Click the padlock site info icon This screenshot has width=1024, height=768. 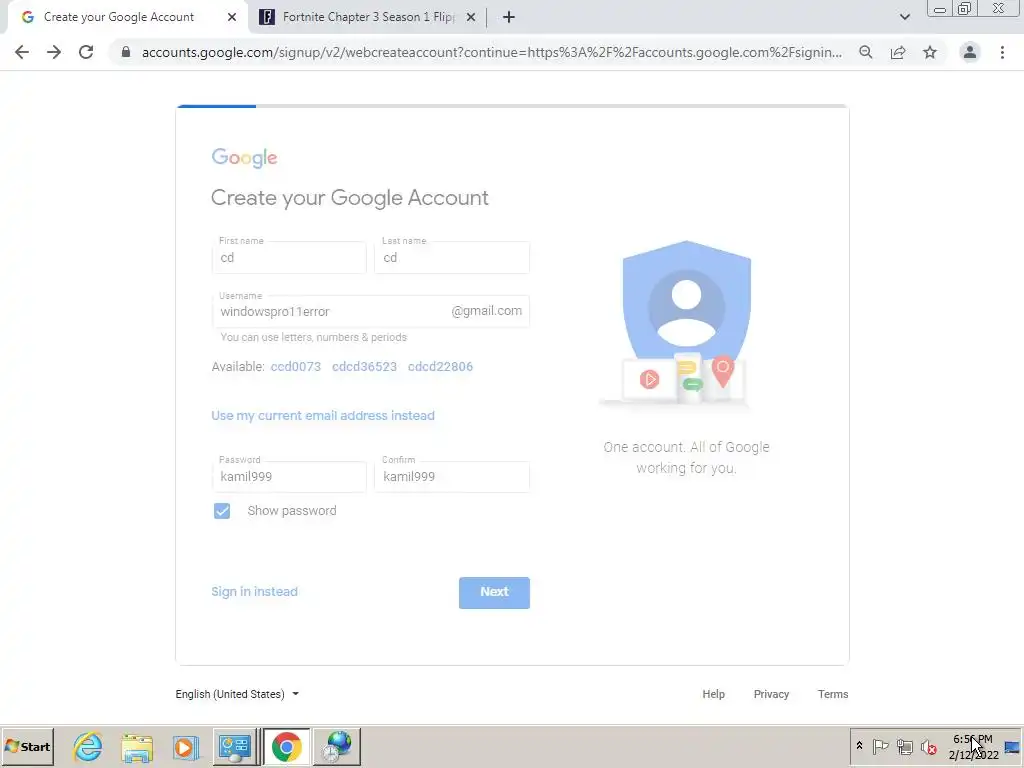coord(126,52)
